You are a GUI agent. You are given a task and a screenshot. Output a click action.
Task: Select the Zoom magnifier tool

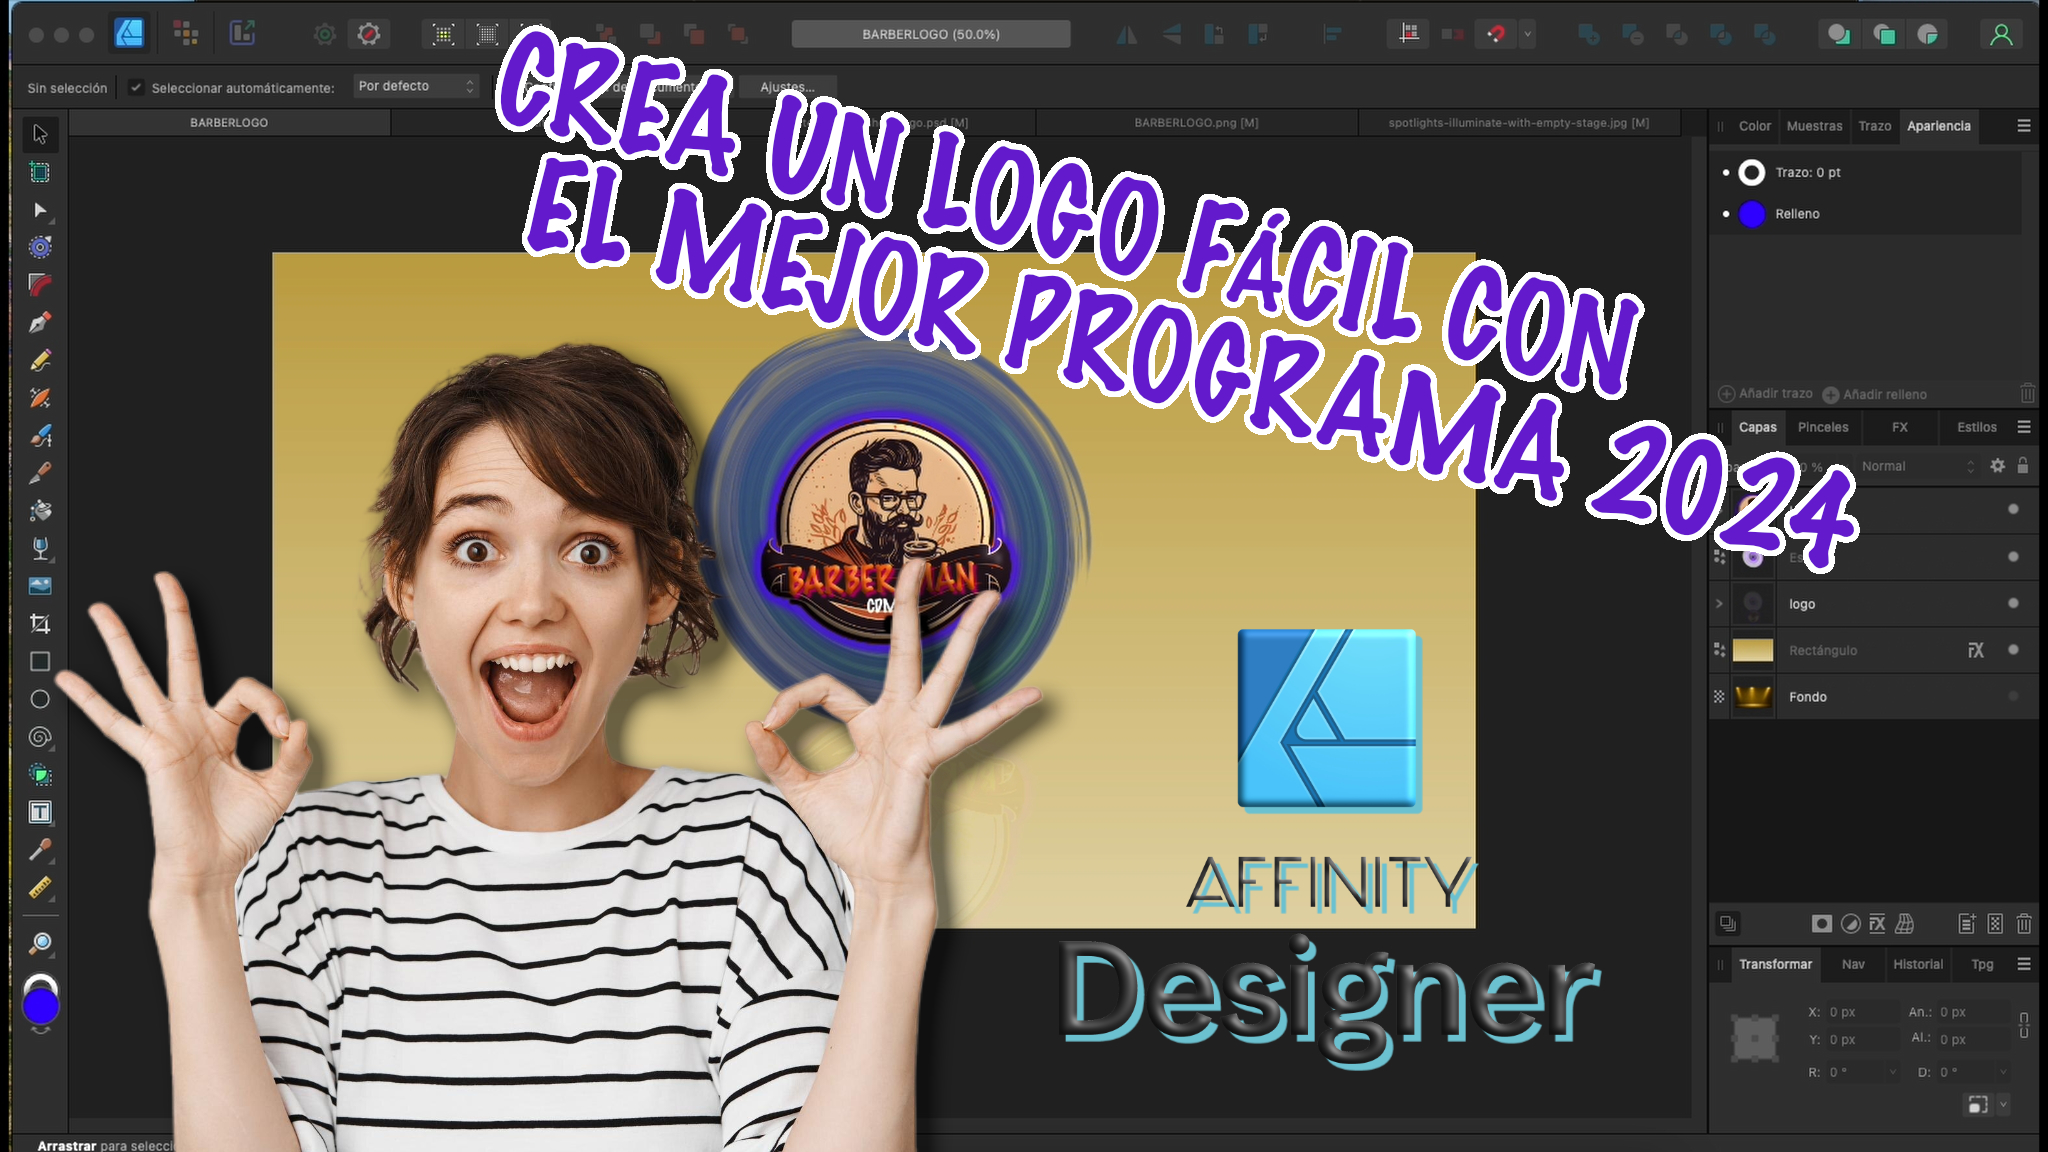pyautogui.click(x=40, y=943)
